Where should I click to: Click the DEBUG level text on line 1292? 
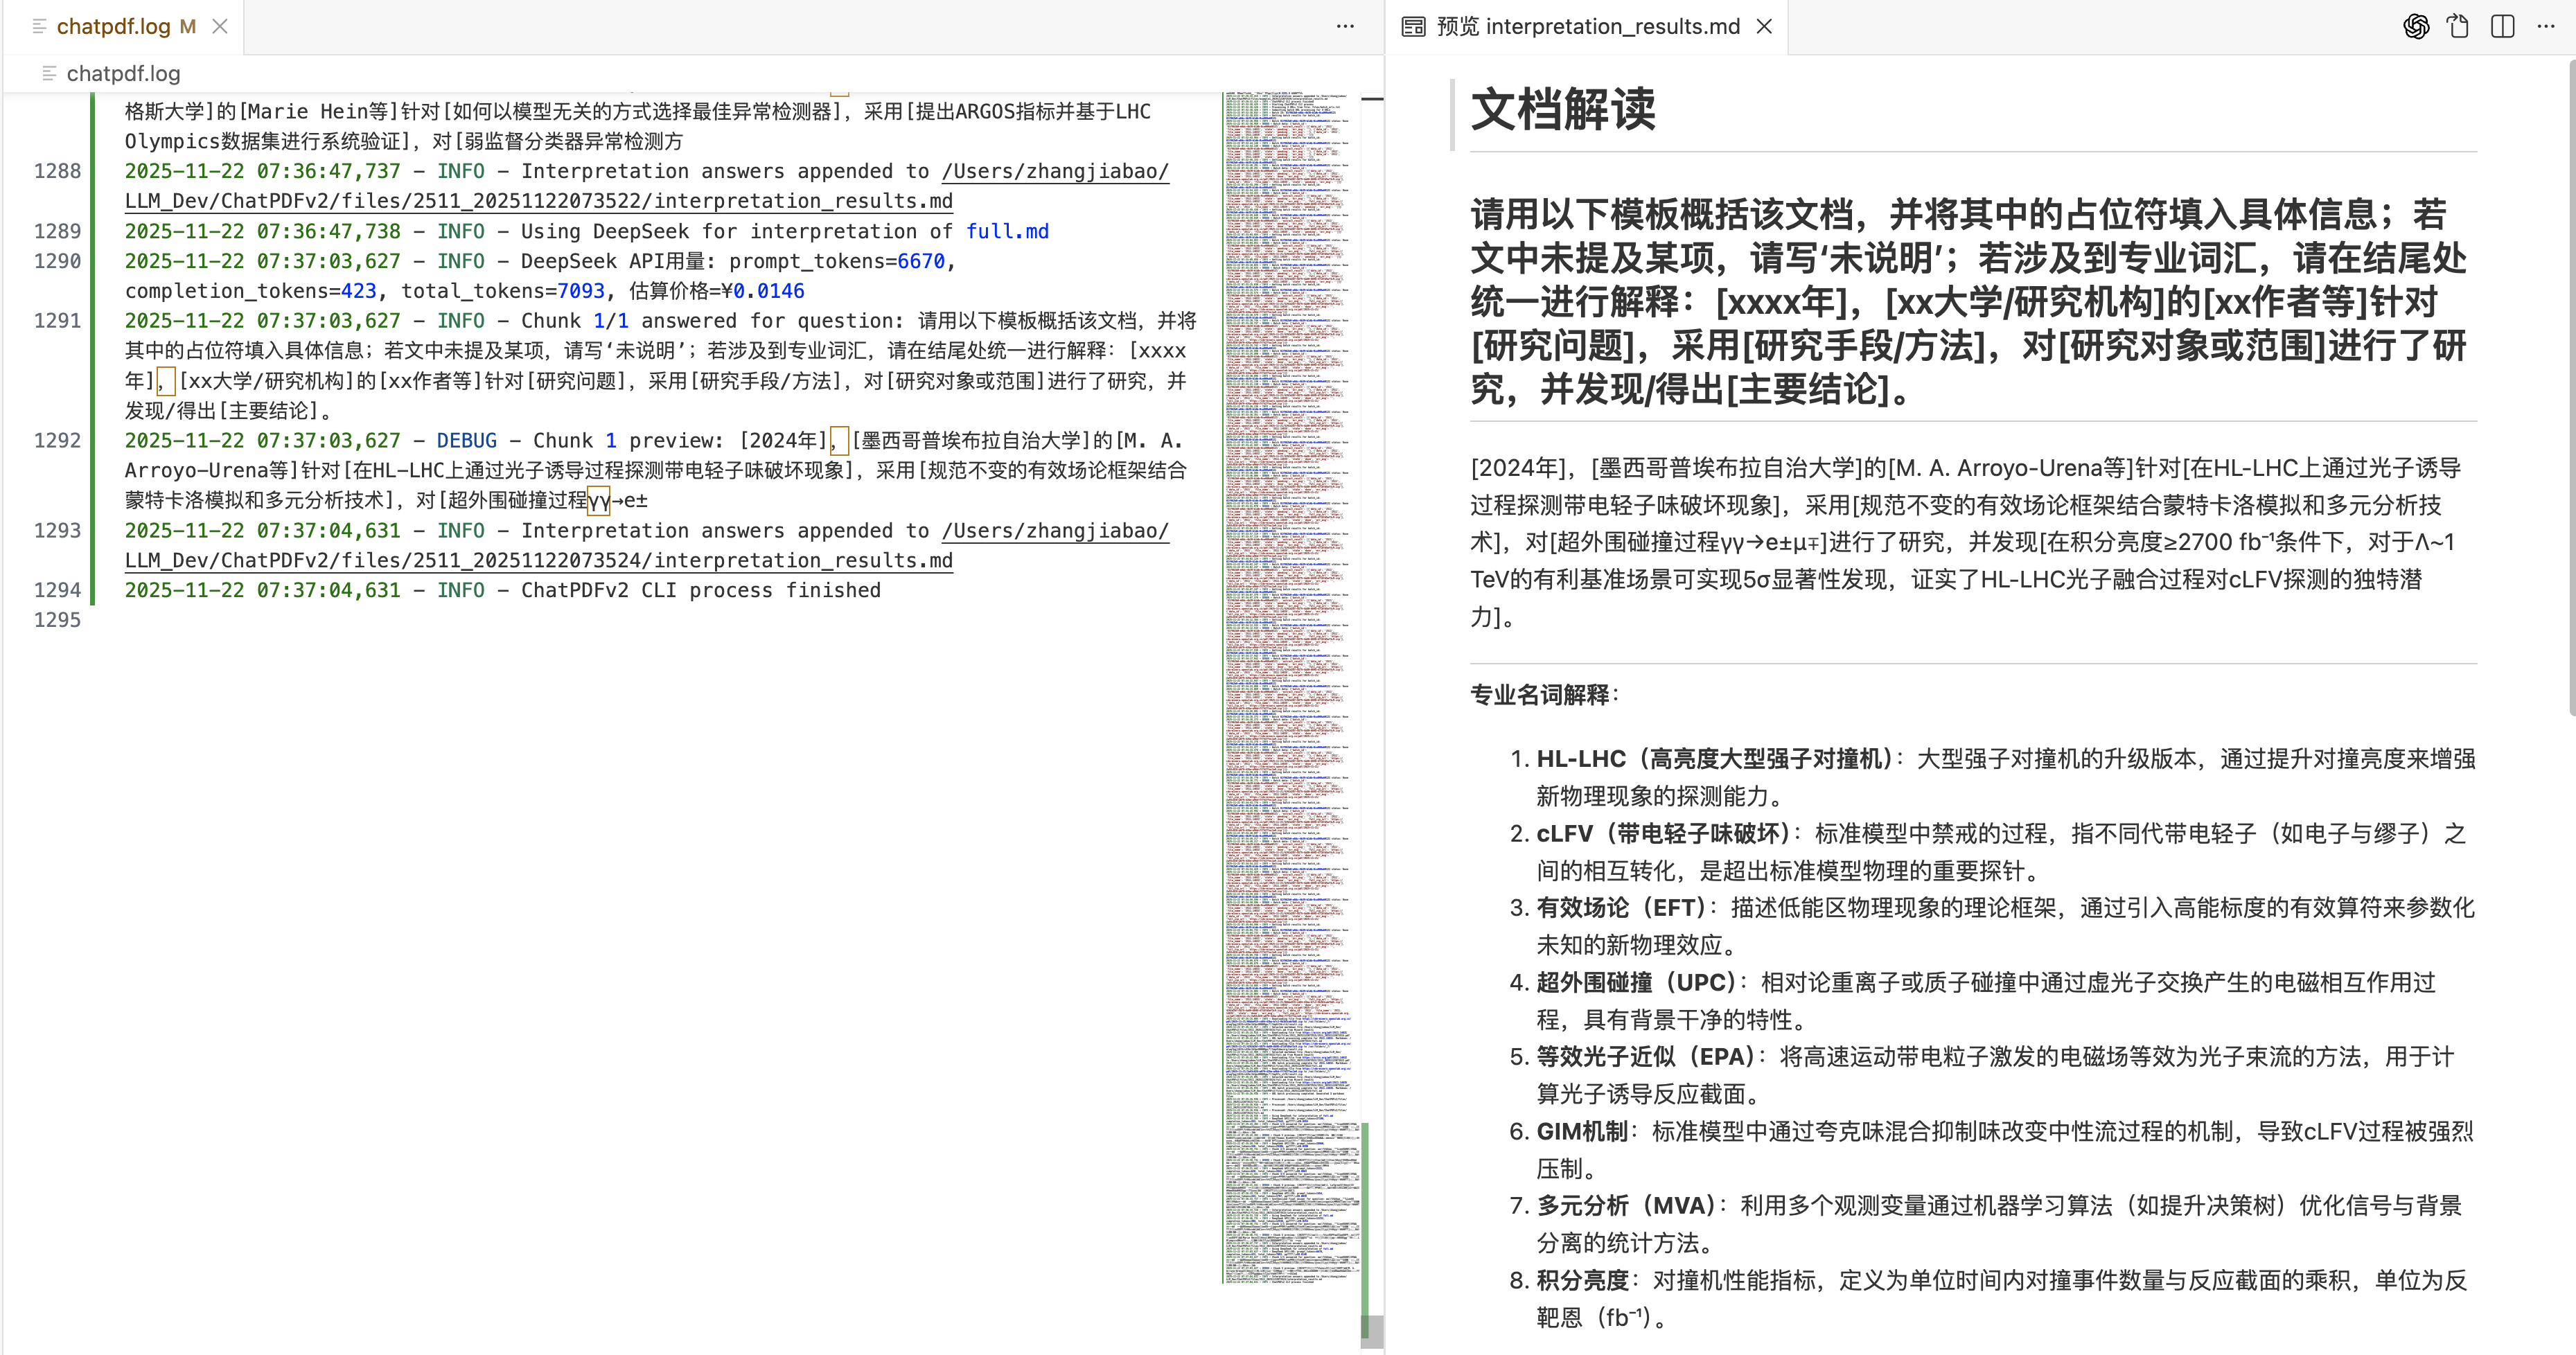click(x=466, y=441)
